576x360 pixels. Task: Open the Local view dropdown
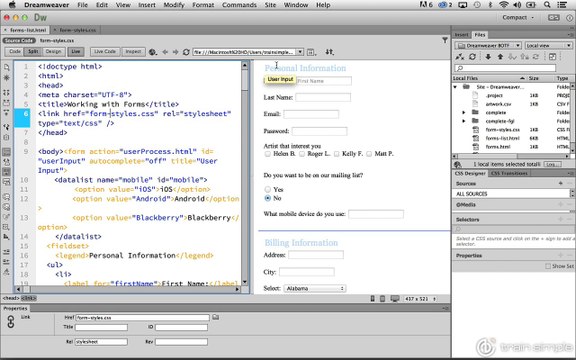point(548,46)
